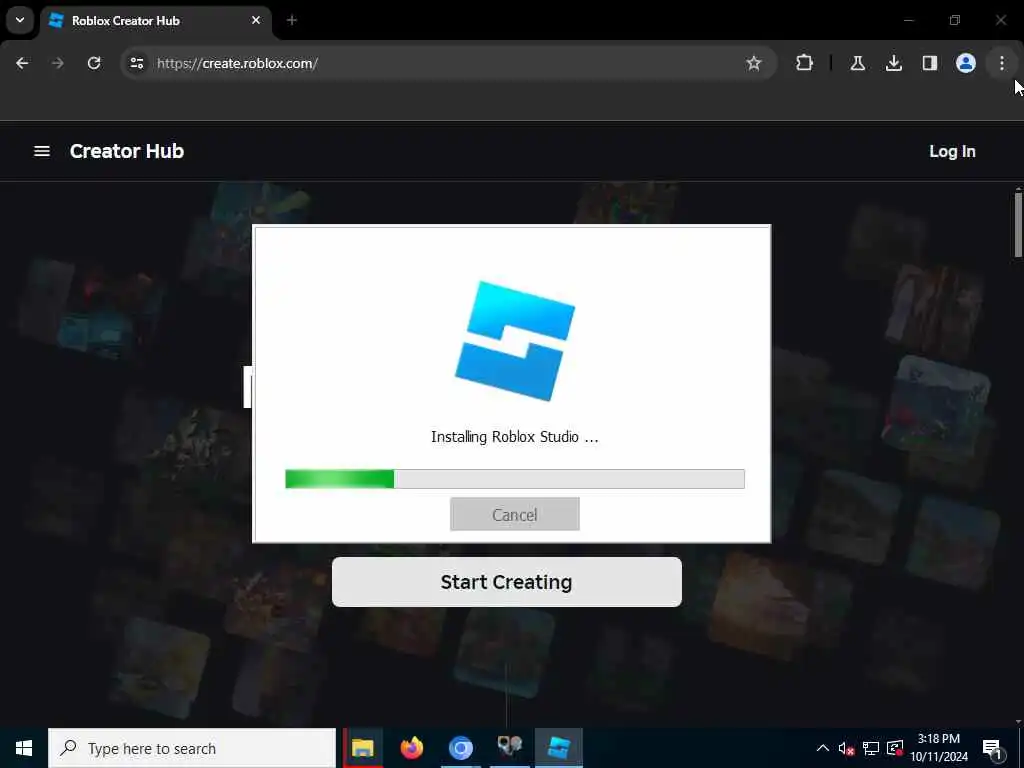Click the Installing Roblox Studio text

coord(515,437)
